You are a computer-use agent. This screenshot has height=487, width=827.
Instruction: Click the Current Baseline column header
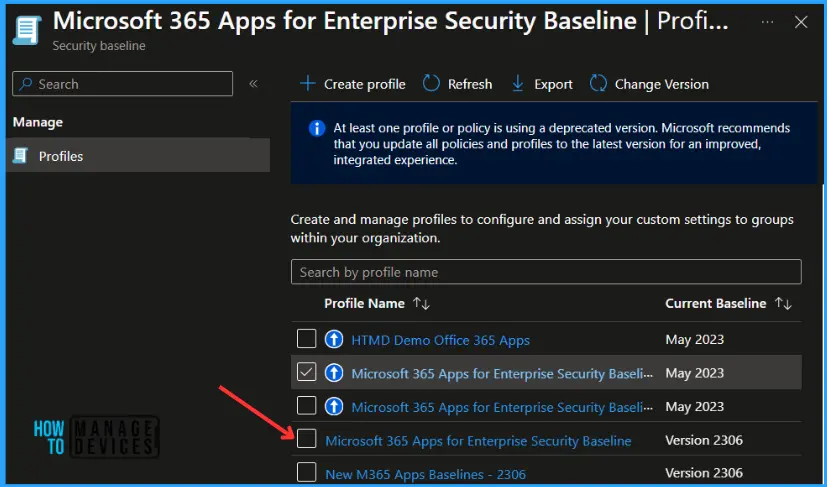(716, 303)
